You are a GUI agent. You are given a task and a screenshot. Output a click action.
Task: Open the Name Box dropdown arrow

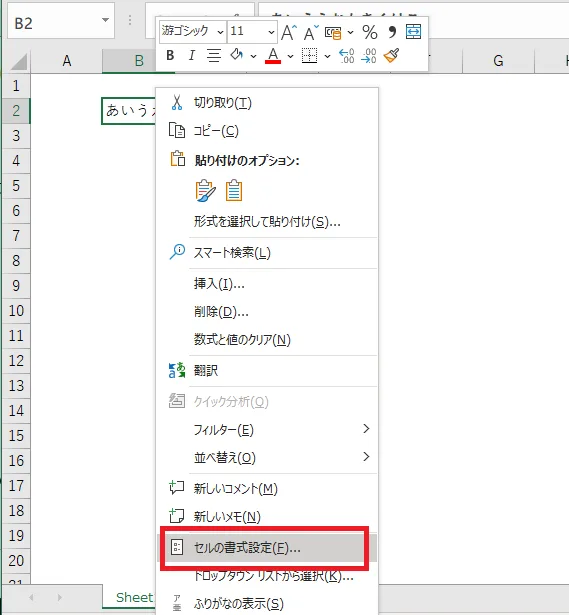(x=105, y=20)
